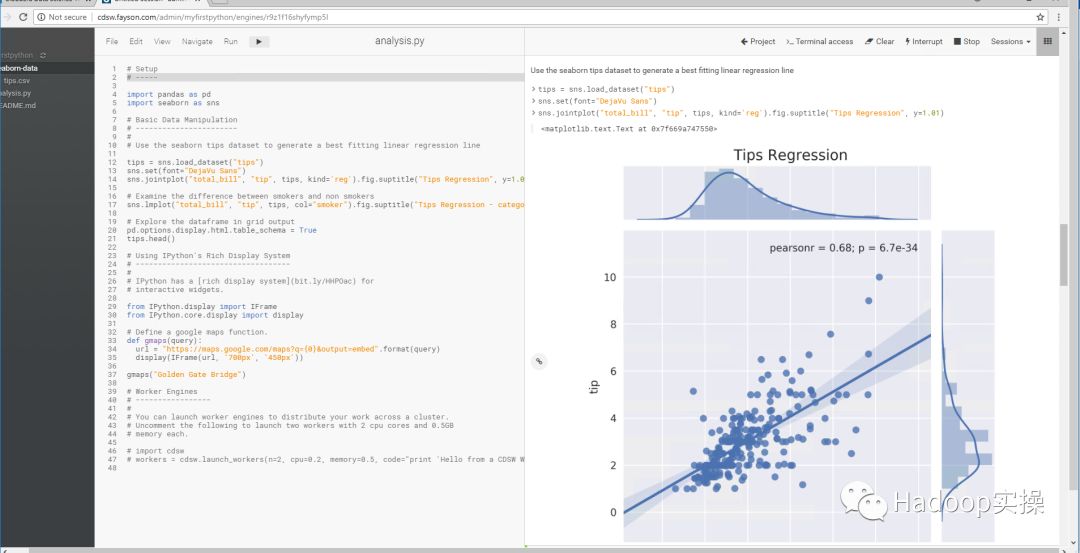Expand the Sessions dropdown
This screenshot has width=1080, height=553.
(x=1010, y=42)
